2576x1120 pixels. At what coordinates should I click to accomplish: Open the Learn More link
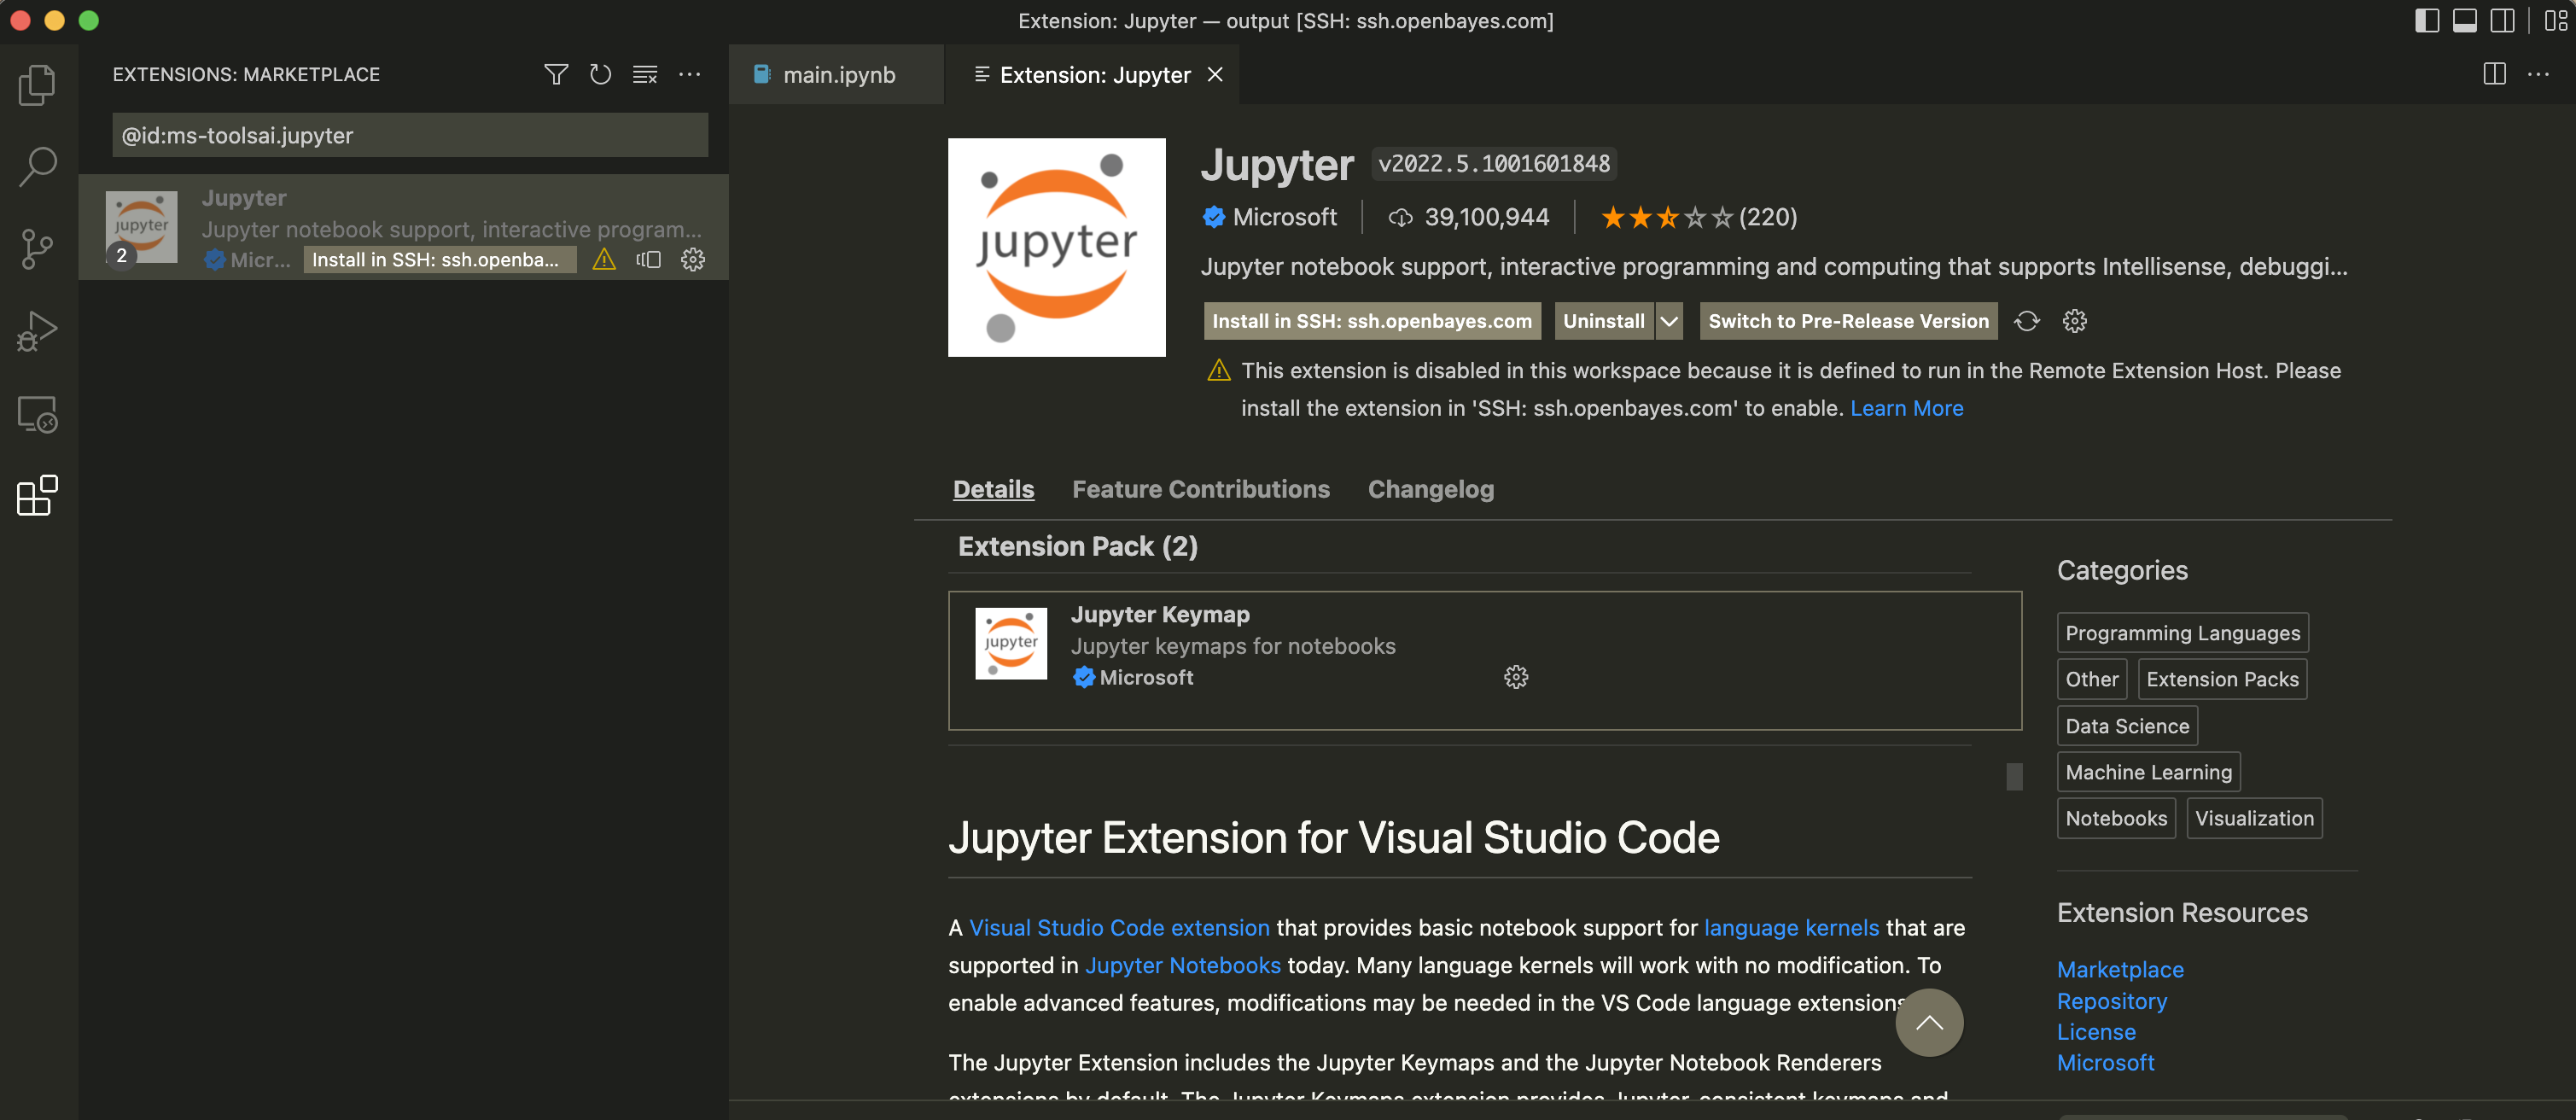[1906, 408]
